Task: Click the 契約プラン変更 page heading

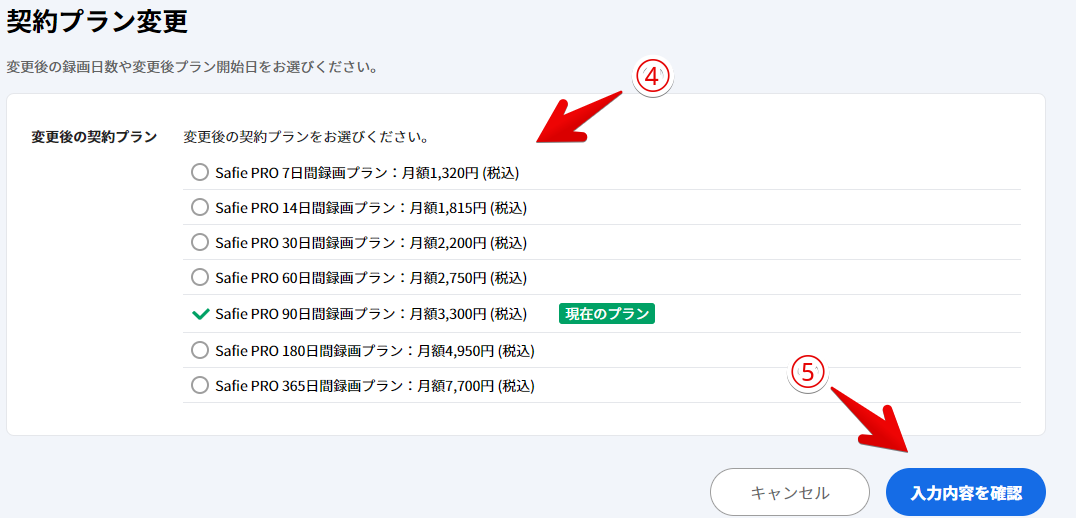Action: 97,23
